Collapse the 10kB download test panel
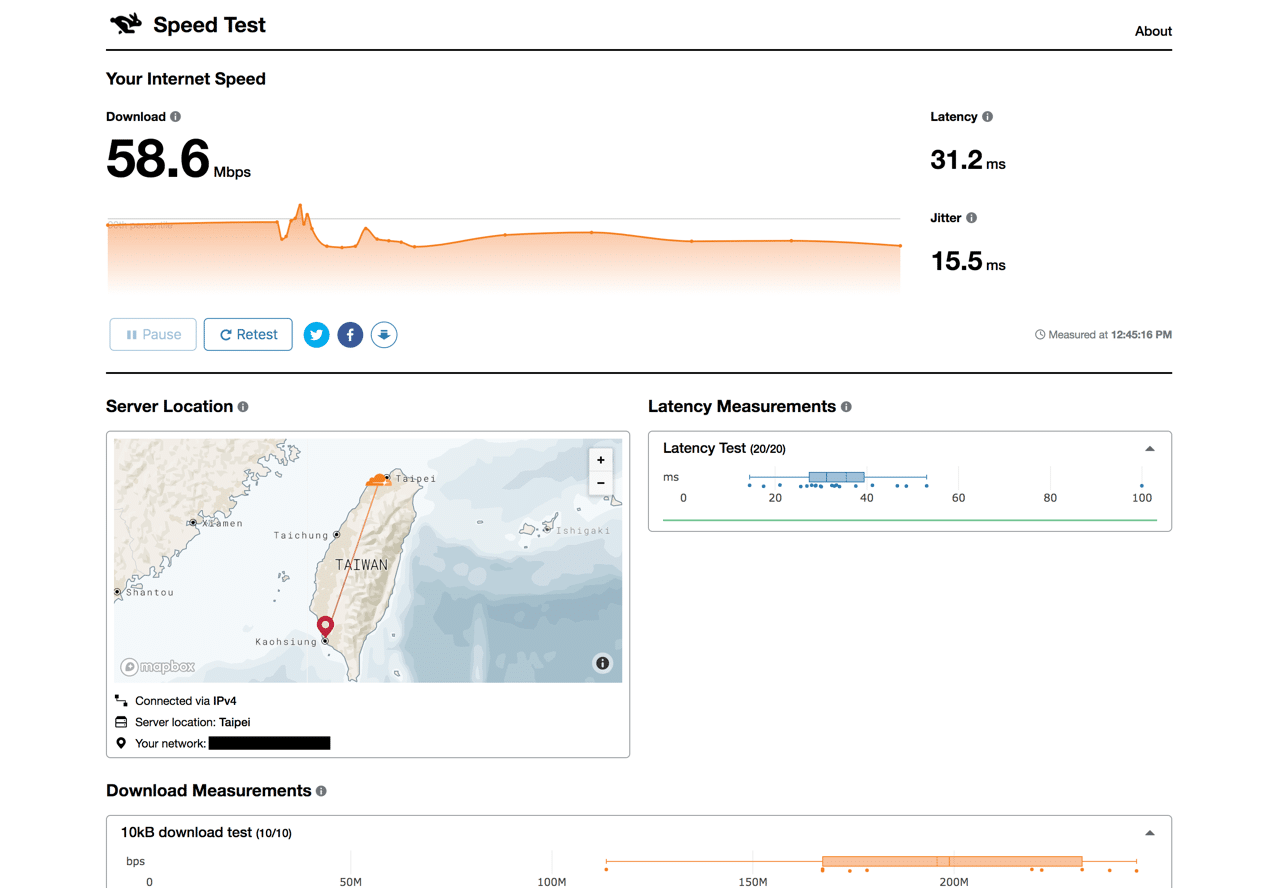 (1150, 832)
